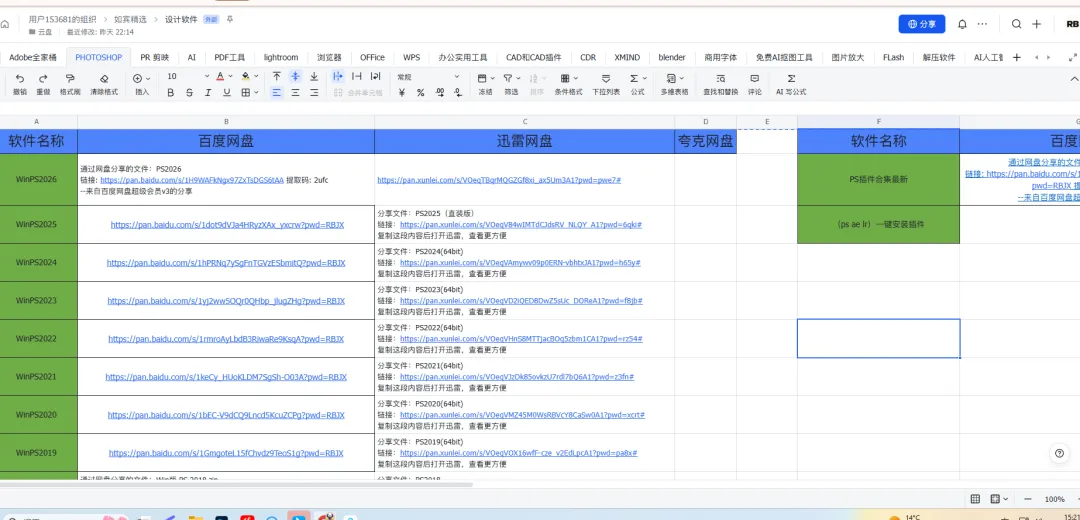Collapse the toolbar with the up chevron

pyautogui.click(x=1073, y=79)
